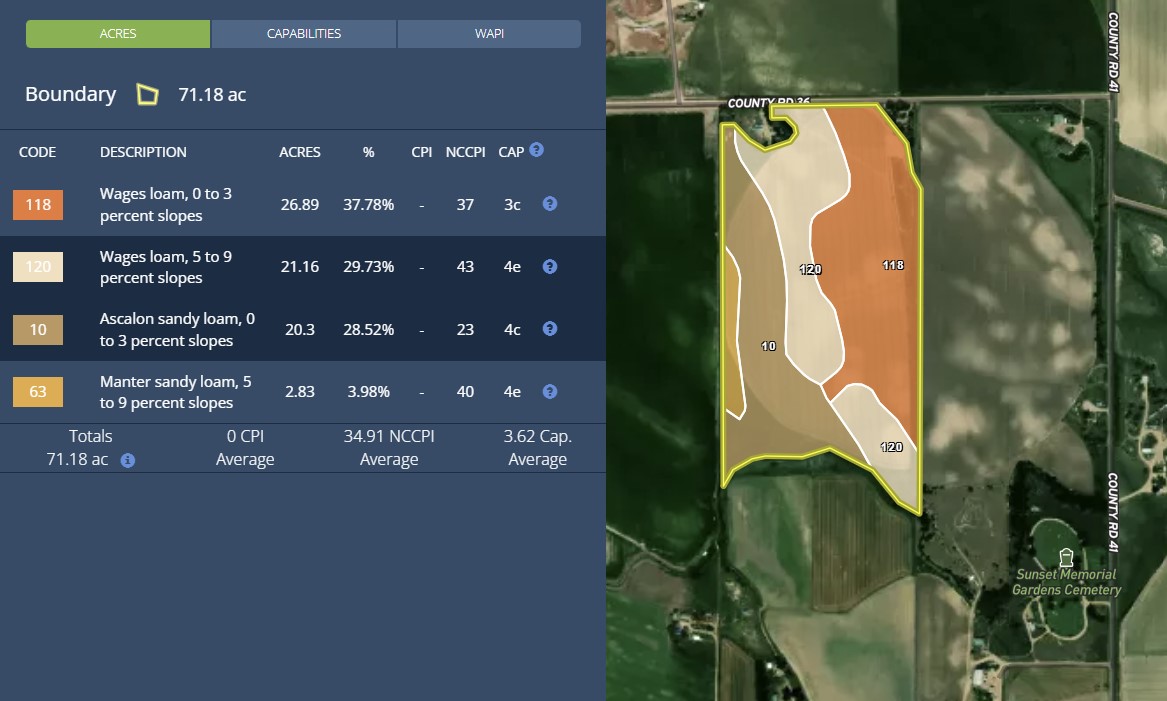Viewport: 1167px width, 701px height.
Task: Sort by the NCCPI column header
Action: point(465,153)
